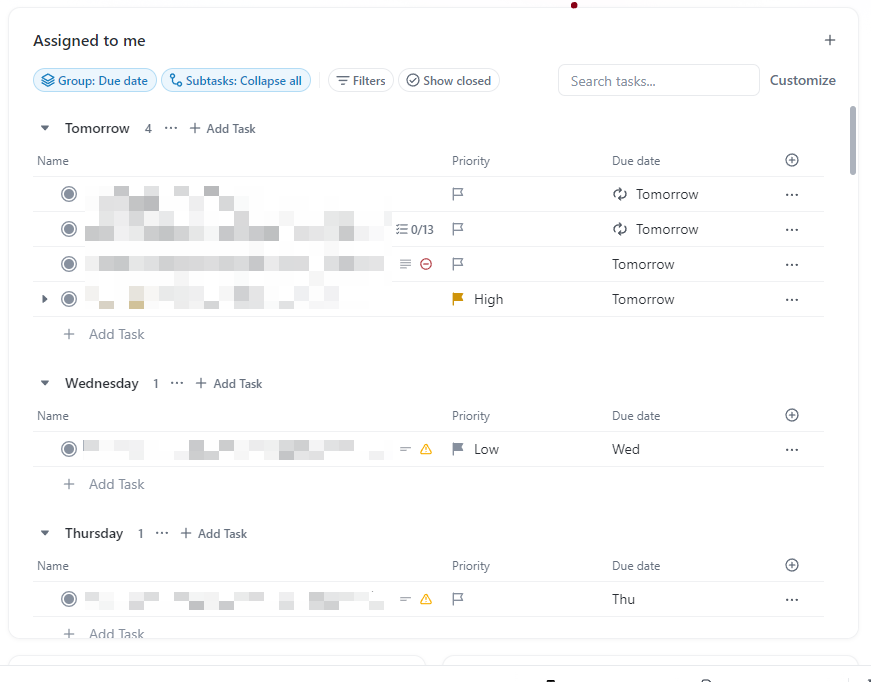This screenshot has height=682, width=871.
Task: Click warning icon on the Wednesday task
Action: pos(426,449)
